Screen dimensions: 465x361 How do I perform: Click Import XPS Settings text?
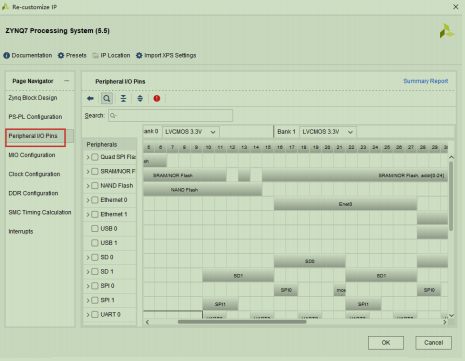[170, 55]
